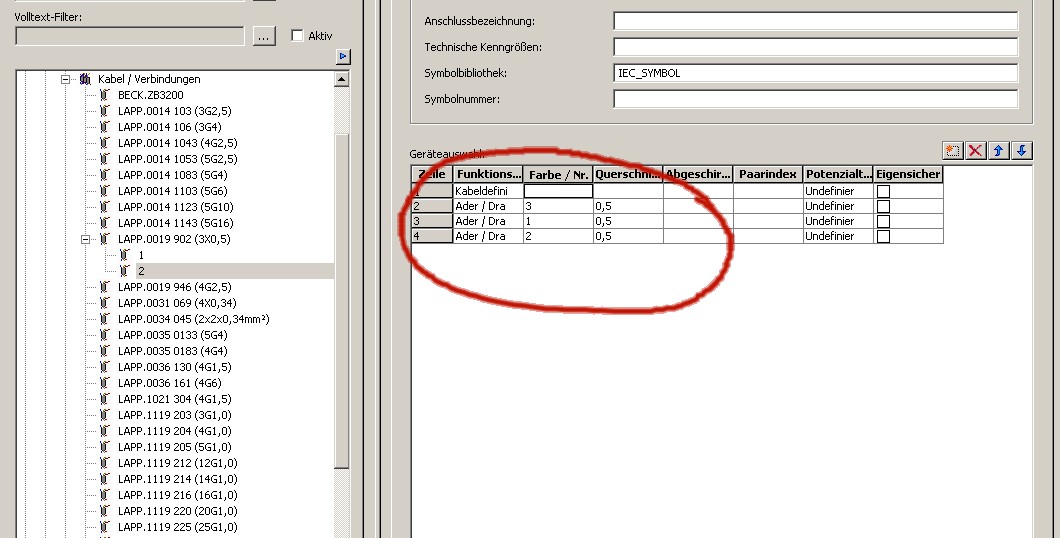Select LAPP.0014 1123 (5G10)
Image resolution: width=1060 pixels, height=538 pixels.
coord(176,207)
